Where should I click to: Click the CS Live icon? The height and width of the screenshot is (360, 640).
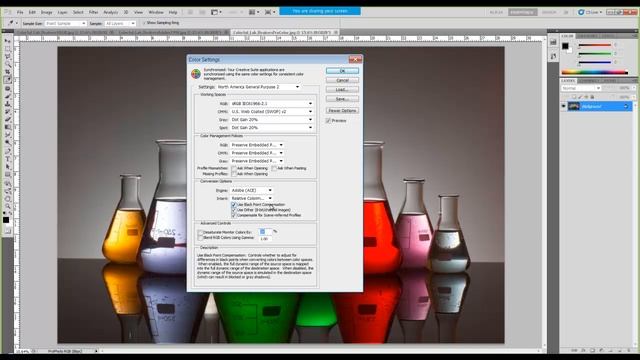point(581,12)
